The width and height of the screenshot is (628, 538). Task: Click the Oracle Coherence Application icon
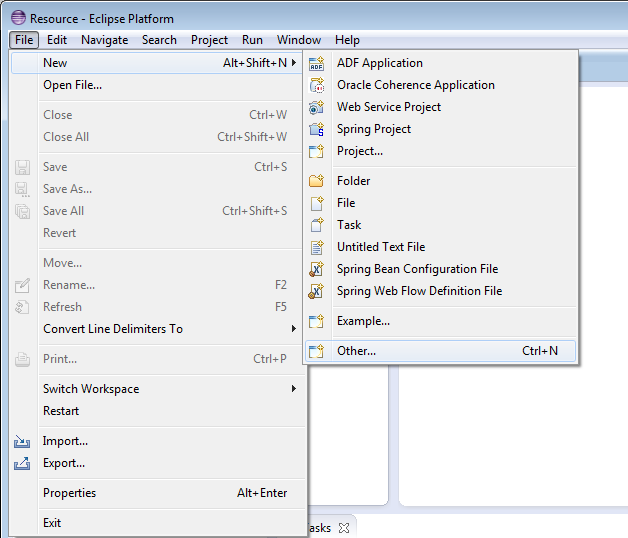pos(317,85)
